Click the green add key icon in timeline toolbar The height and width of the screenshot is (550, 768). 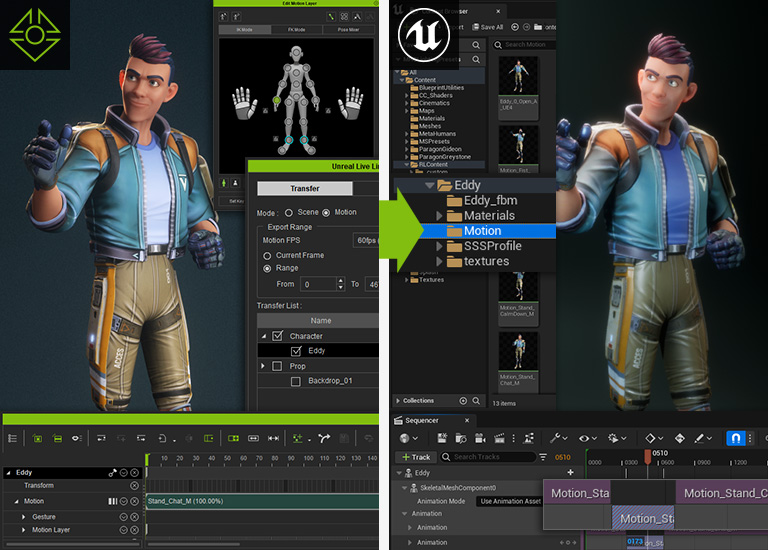coord(298,438)
